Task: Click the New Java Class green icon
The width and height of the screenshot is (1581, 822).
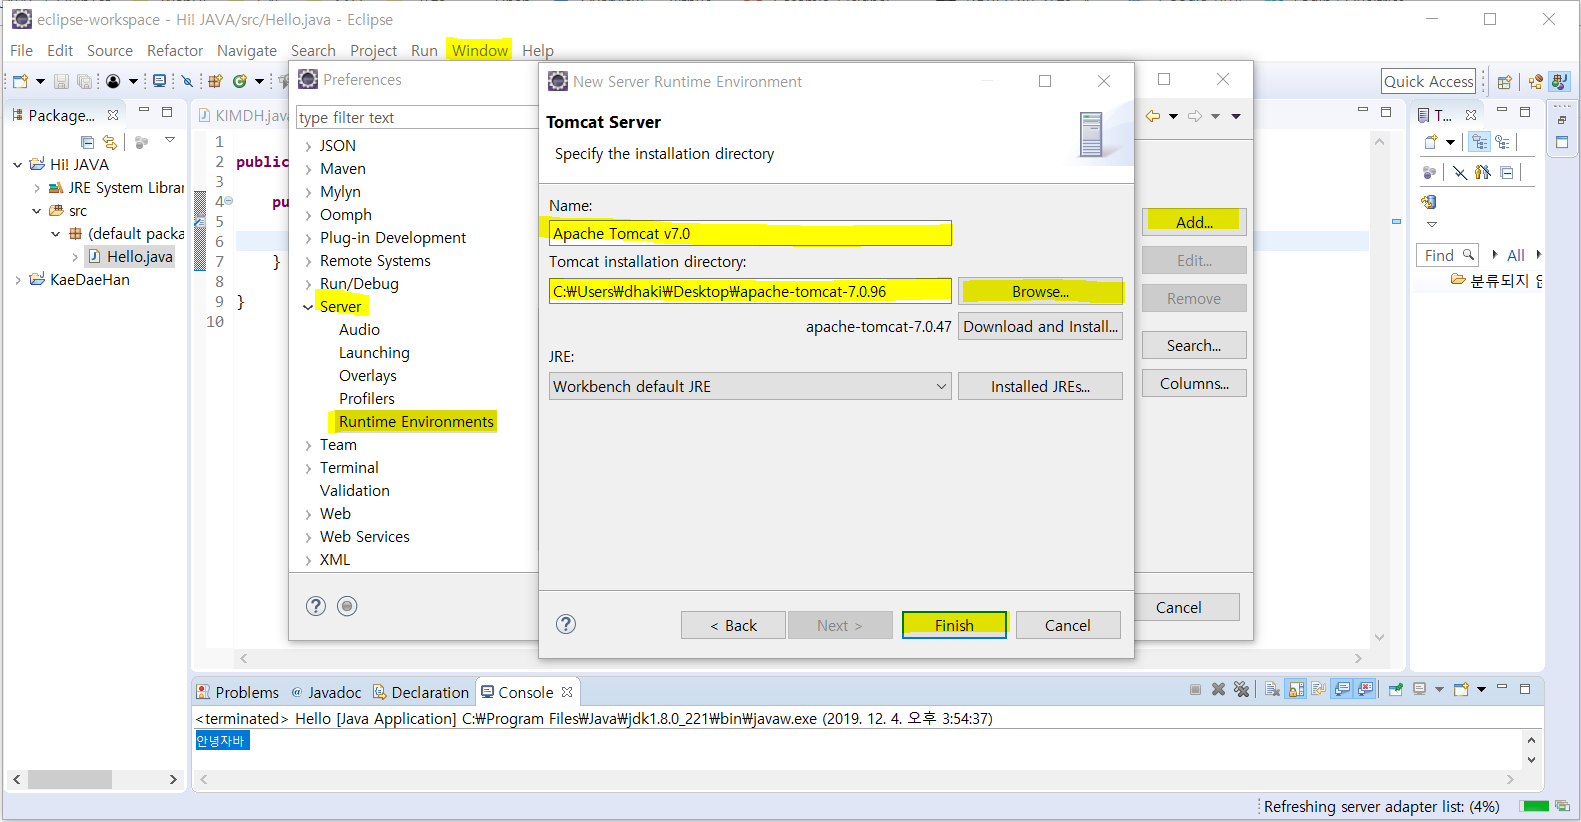Action: pos(240,81)
